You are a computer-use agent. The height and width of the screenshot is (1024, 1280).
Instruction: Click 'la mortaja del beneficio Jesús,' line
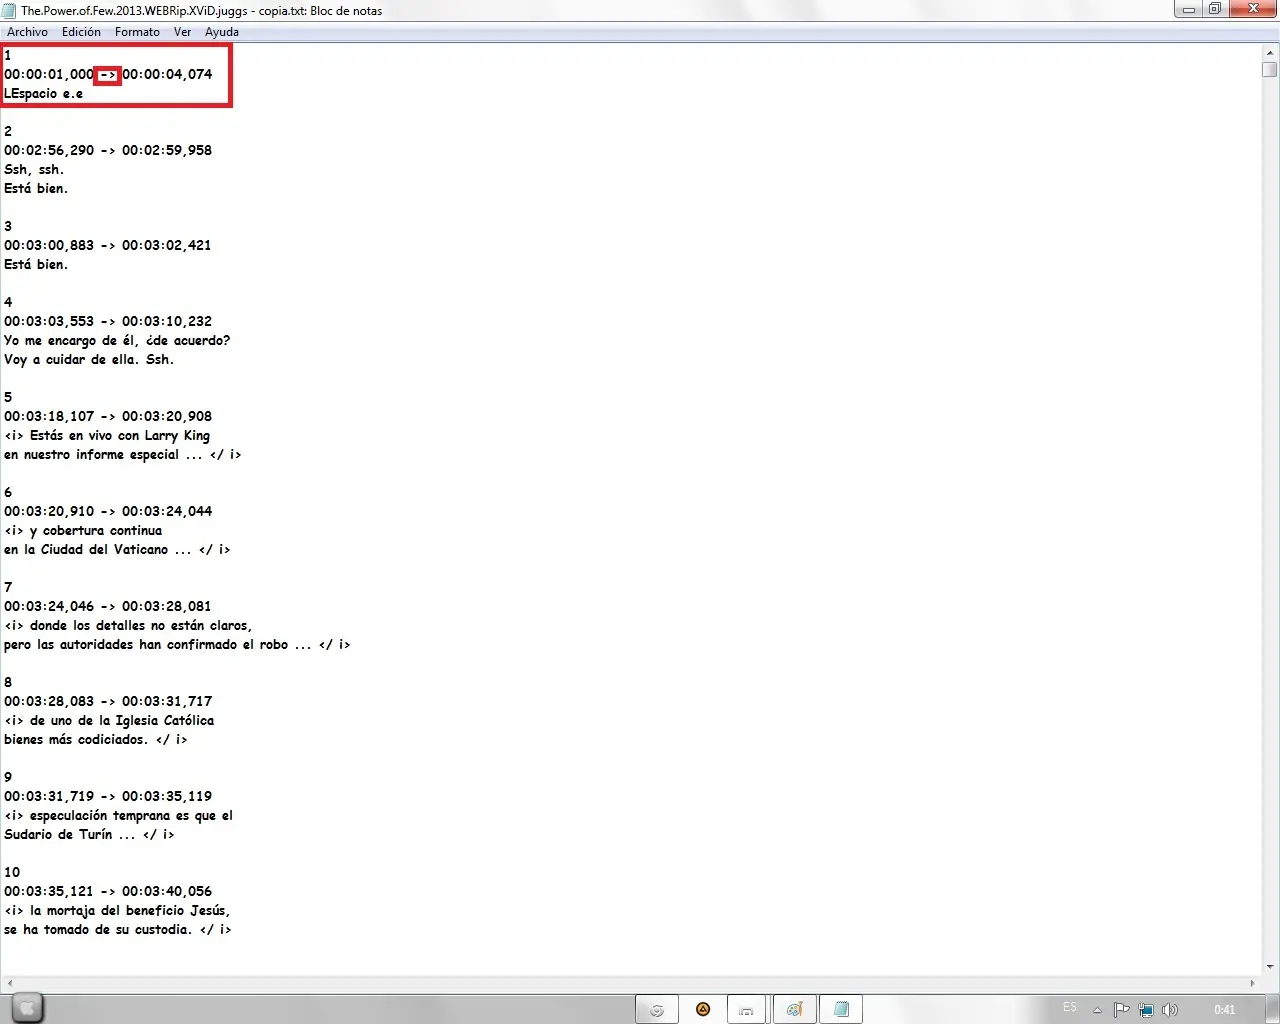[117, 911]
